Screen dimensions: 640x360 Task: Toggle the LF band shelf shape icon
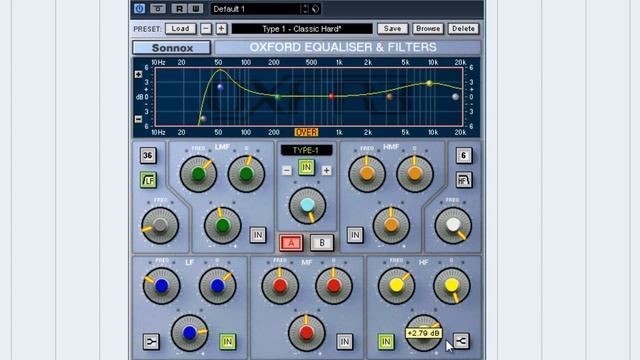coord(151,342)
